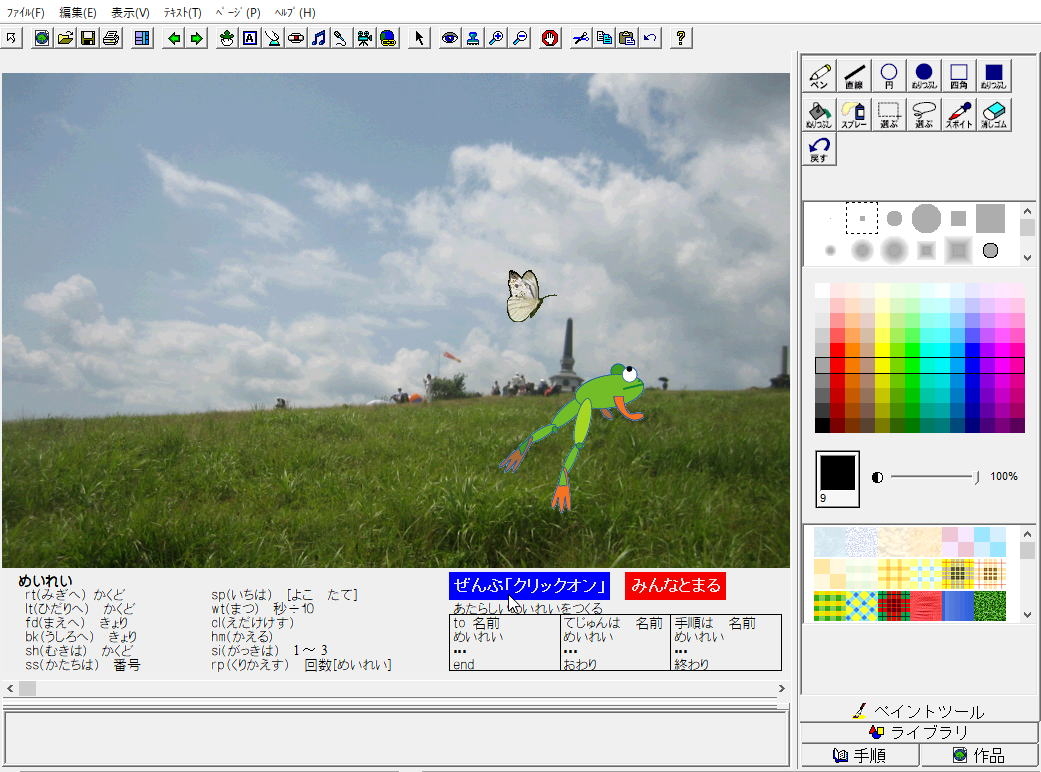Image resolution: width=1041 pixels, height=772 pixels.
Task: Select the 四角 (outline rectangle) tool
Action: coord(959,76)
